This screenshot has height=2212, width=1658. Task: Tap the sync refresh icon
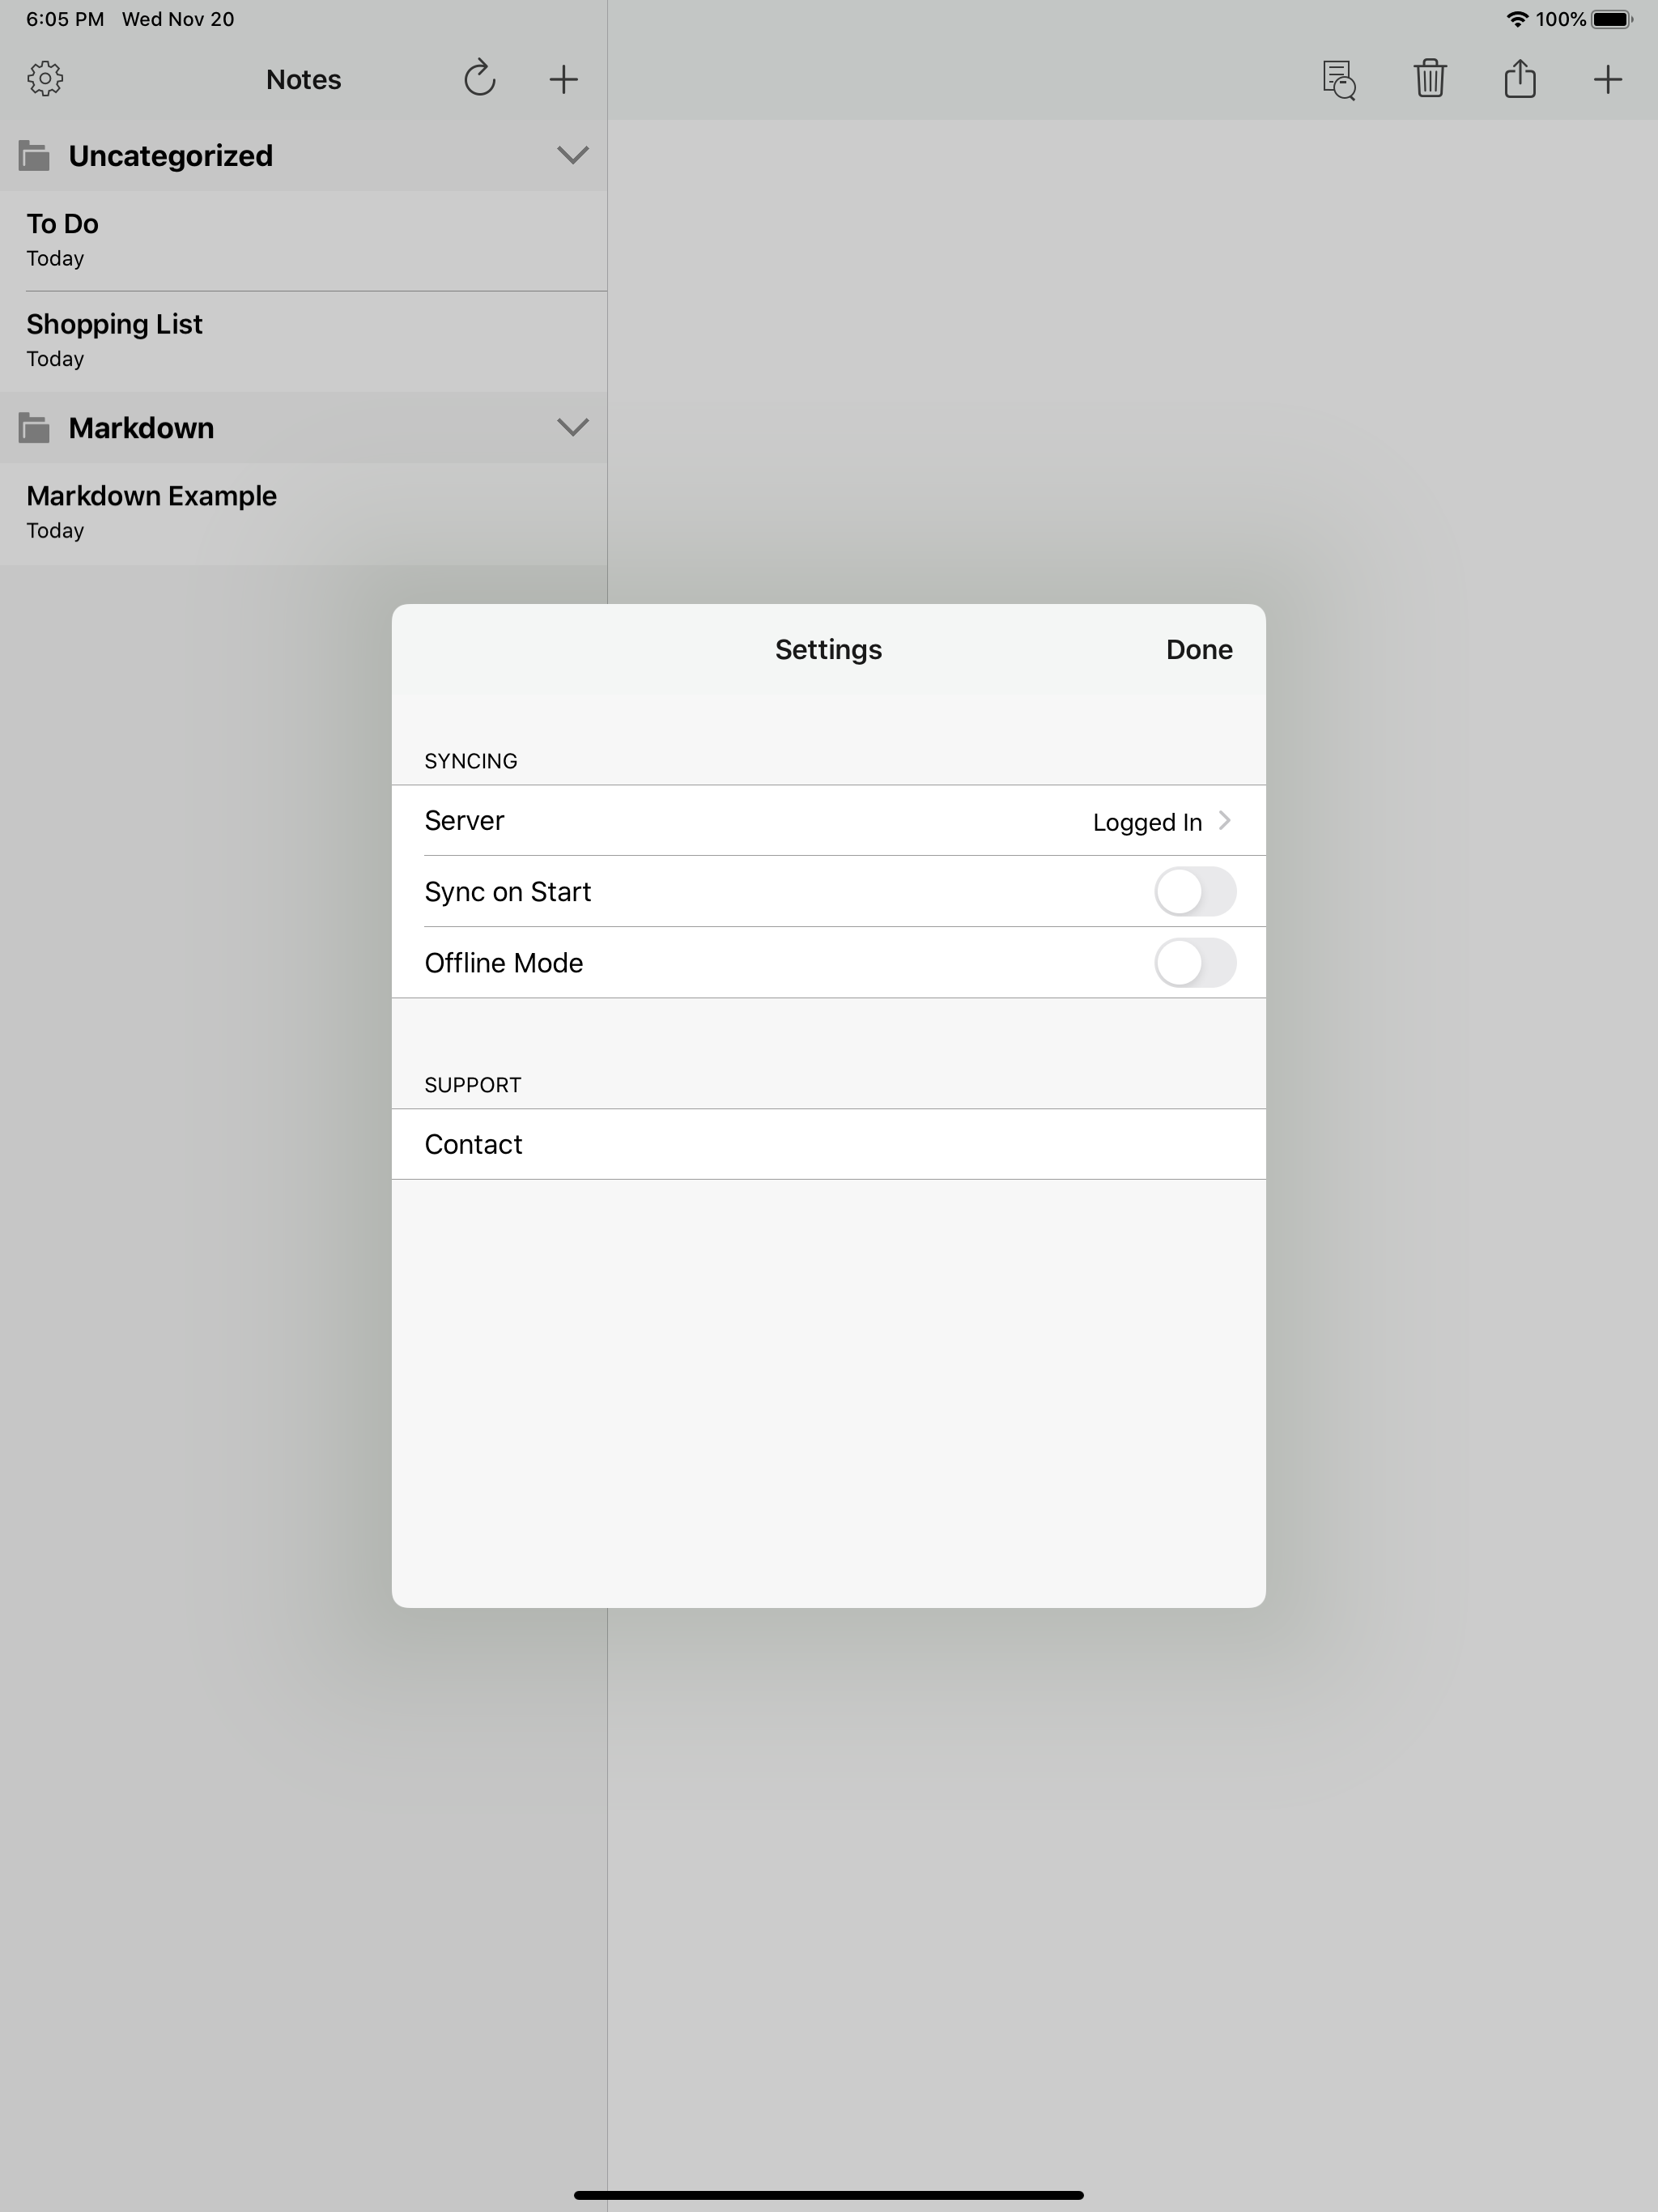[480, 79]
